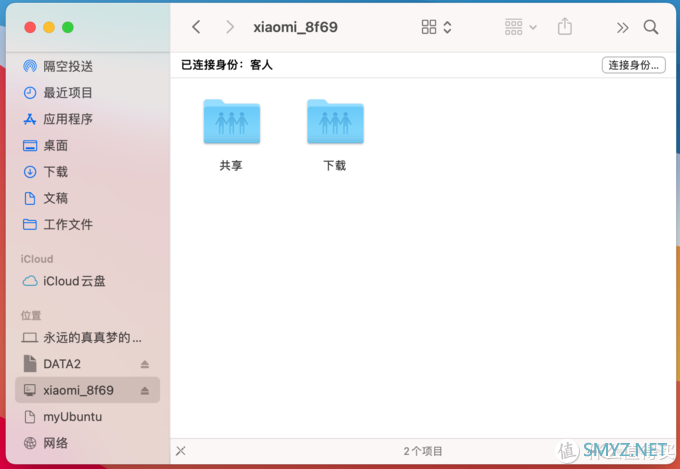Click the Share toolbar icon
This screenshot has height=469, width=680.
tap(564, 27)
